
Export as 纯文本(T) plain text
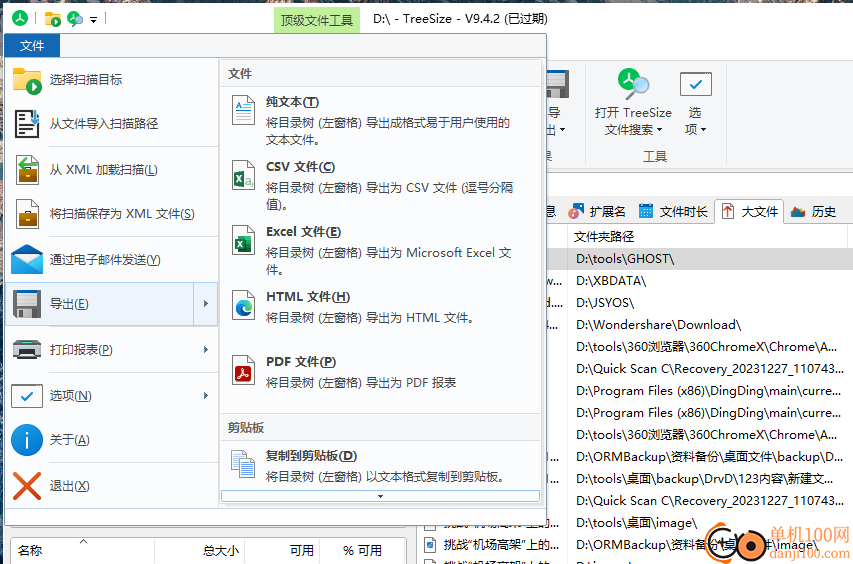(x=380, y=120)
